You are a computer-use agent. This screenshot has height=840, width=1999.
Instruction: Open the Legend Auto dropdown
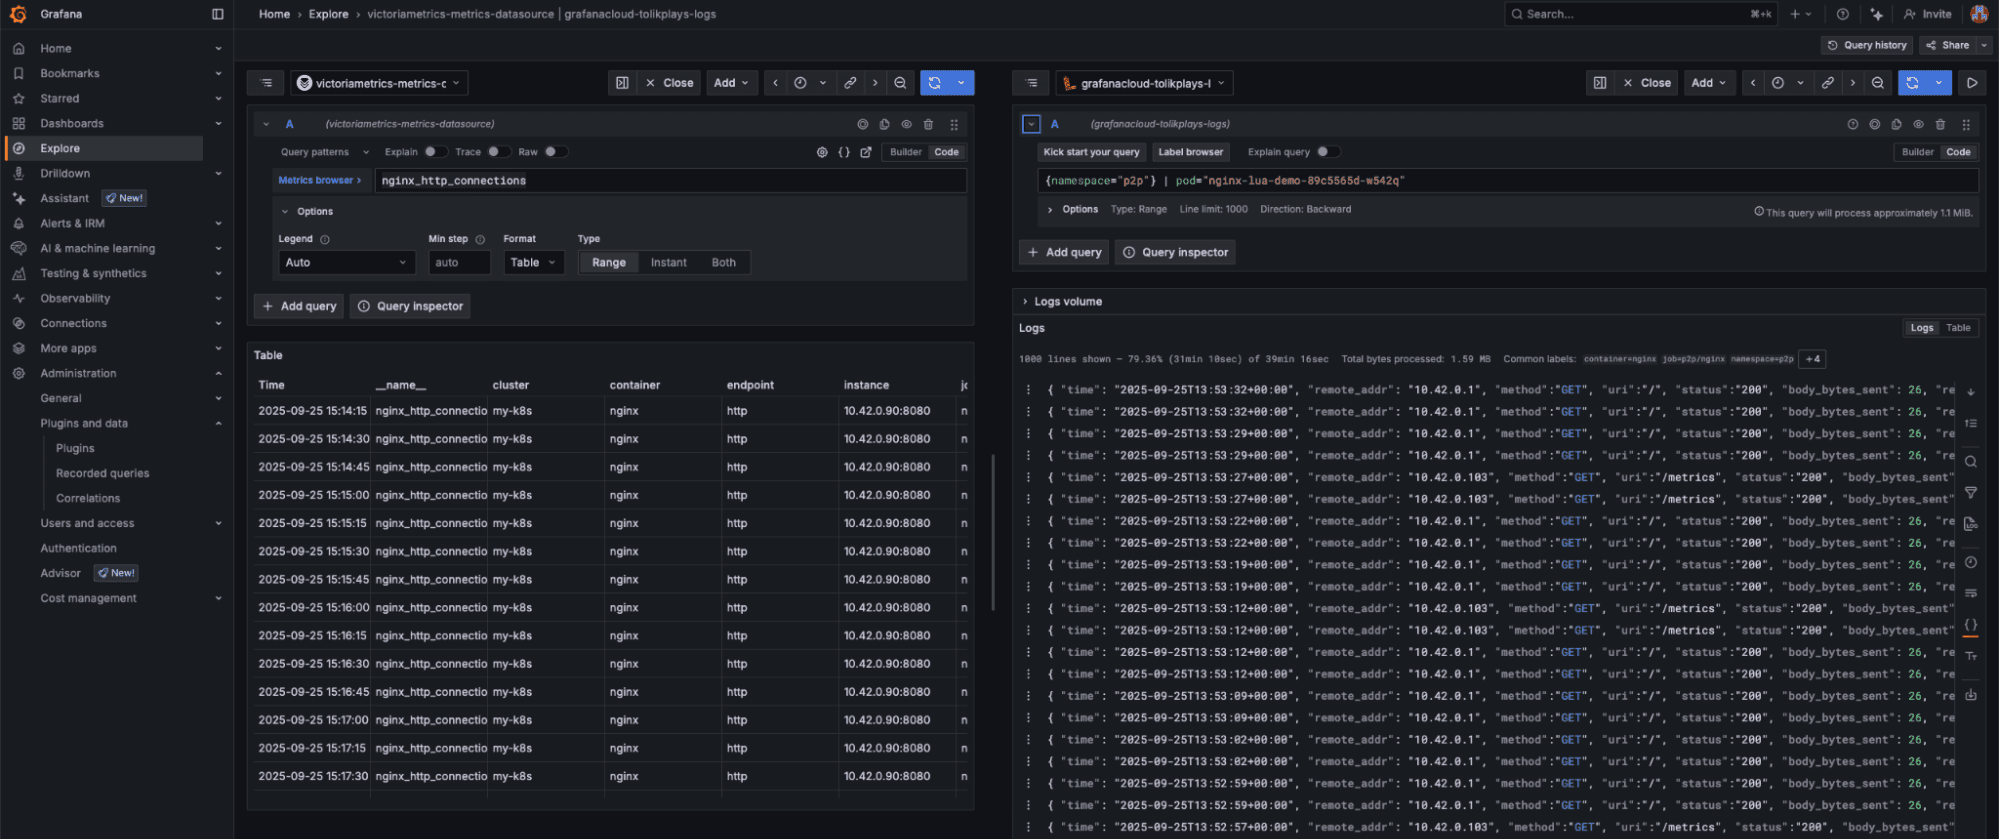(345, 262)
